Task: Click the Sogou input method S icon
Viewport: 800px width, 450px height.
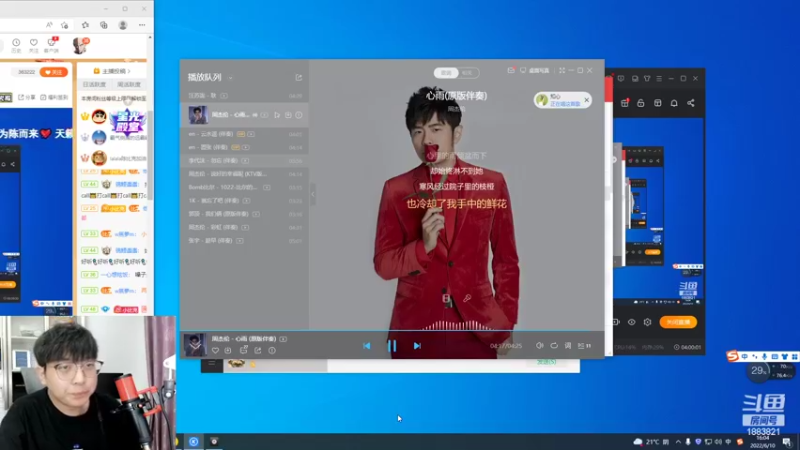Action: (733, 356)
